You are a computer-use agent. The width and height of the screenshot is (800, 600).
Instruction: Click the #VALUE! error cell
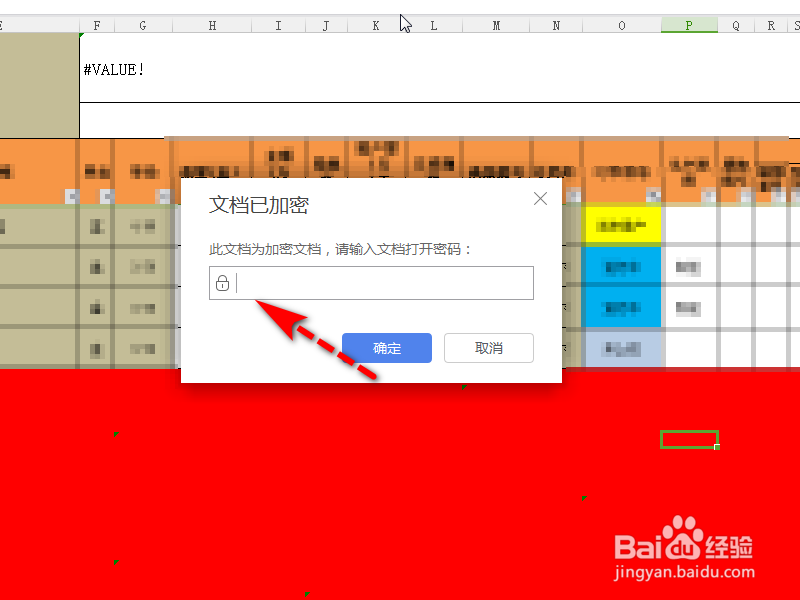[x=440, y=68]
